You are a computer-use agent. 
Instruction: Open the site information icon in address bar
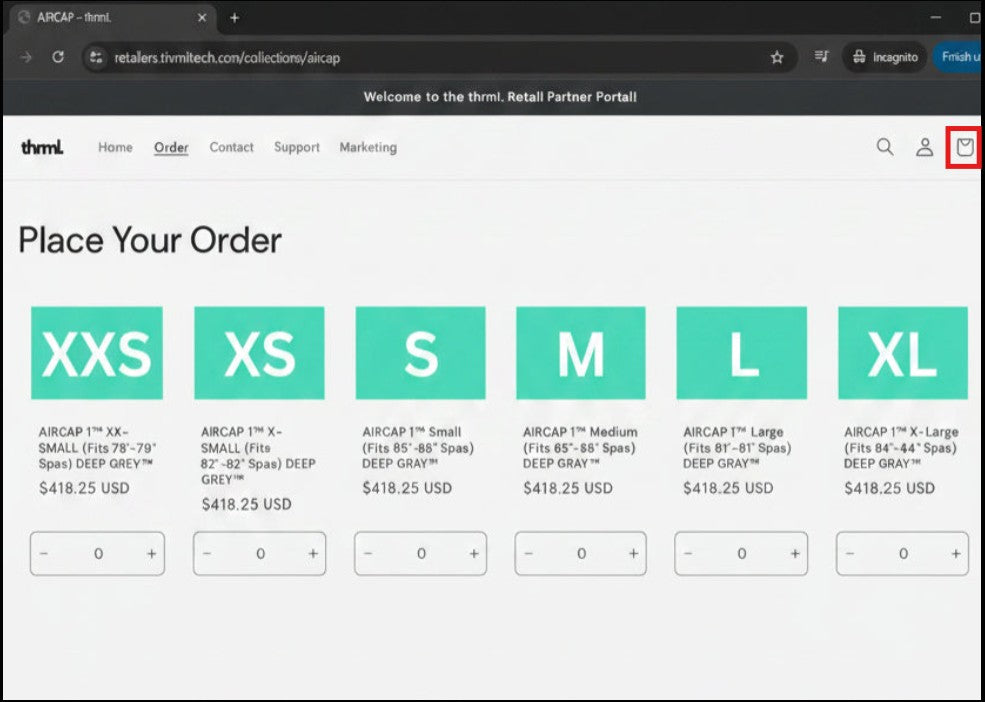pyautogui.click(x=96, y=58)
